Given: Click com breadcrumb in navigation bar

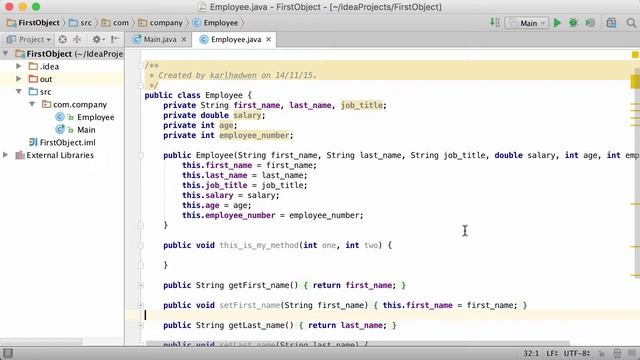Looking at the screenshot, I should click(116, 23).
